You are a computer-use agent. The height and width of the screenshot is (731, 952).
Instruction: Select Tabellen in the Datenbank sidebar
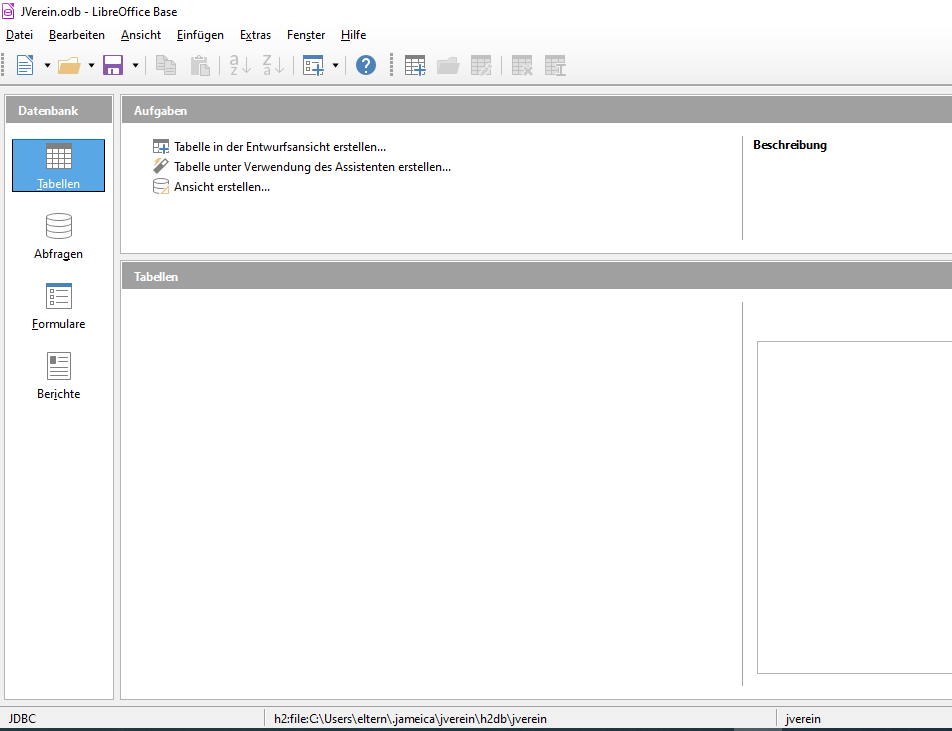(x=58, y=166)
